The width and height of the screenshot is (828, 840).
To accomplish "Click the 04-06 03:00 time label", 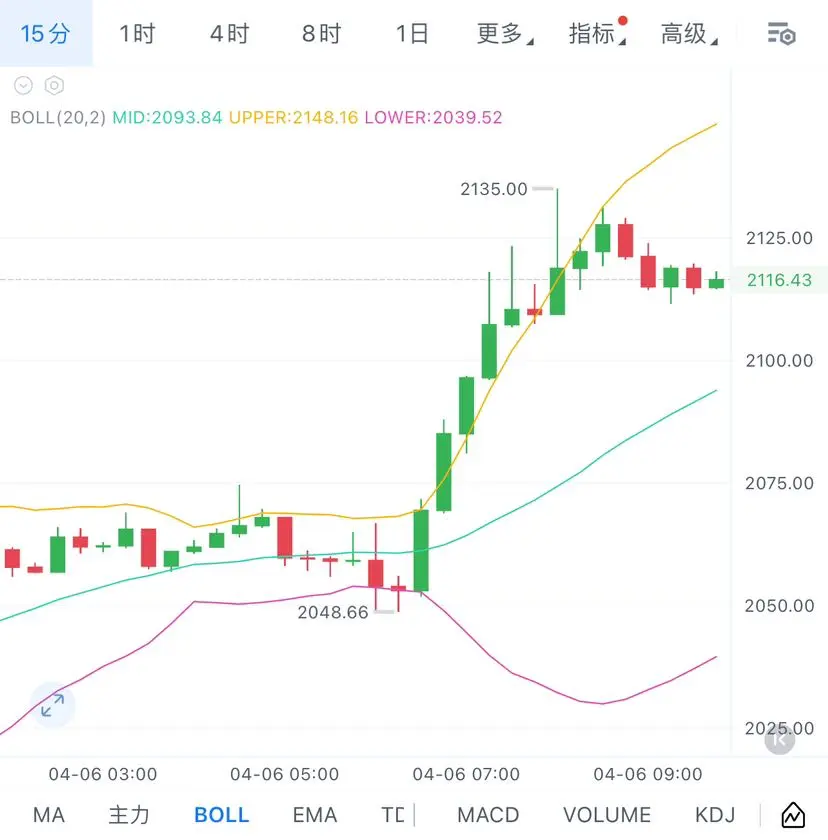I will pos(103,774).
